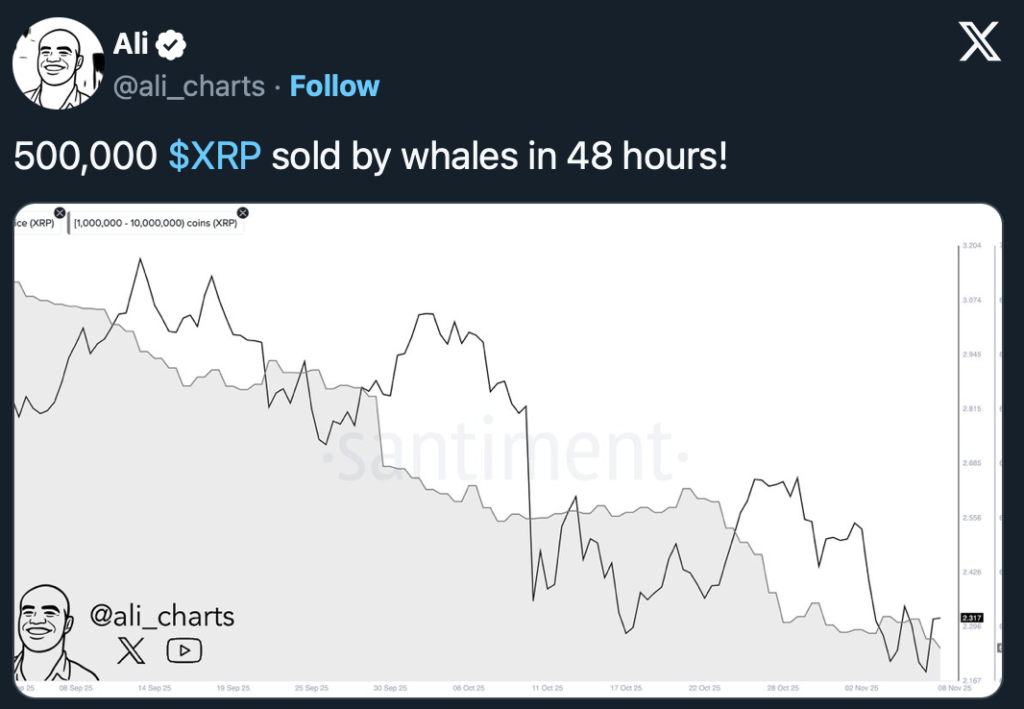The image size is (1024, 709).
Task: Remove the 1,000,000 - 10,000,000 coins series
Action: [243, 213]
